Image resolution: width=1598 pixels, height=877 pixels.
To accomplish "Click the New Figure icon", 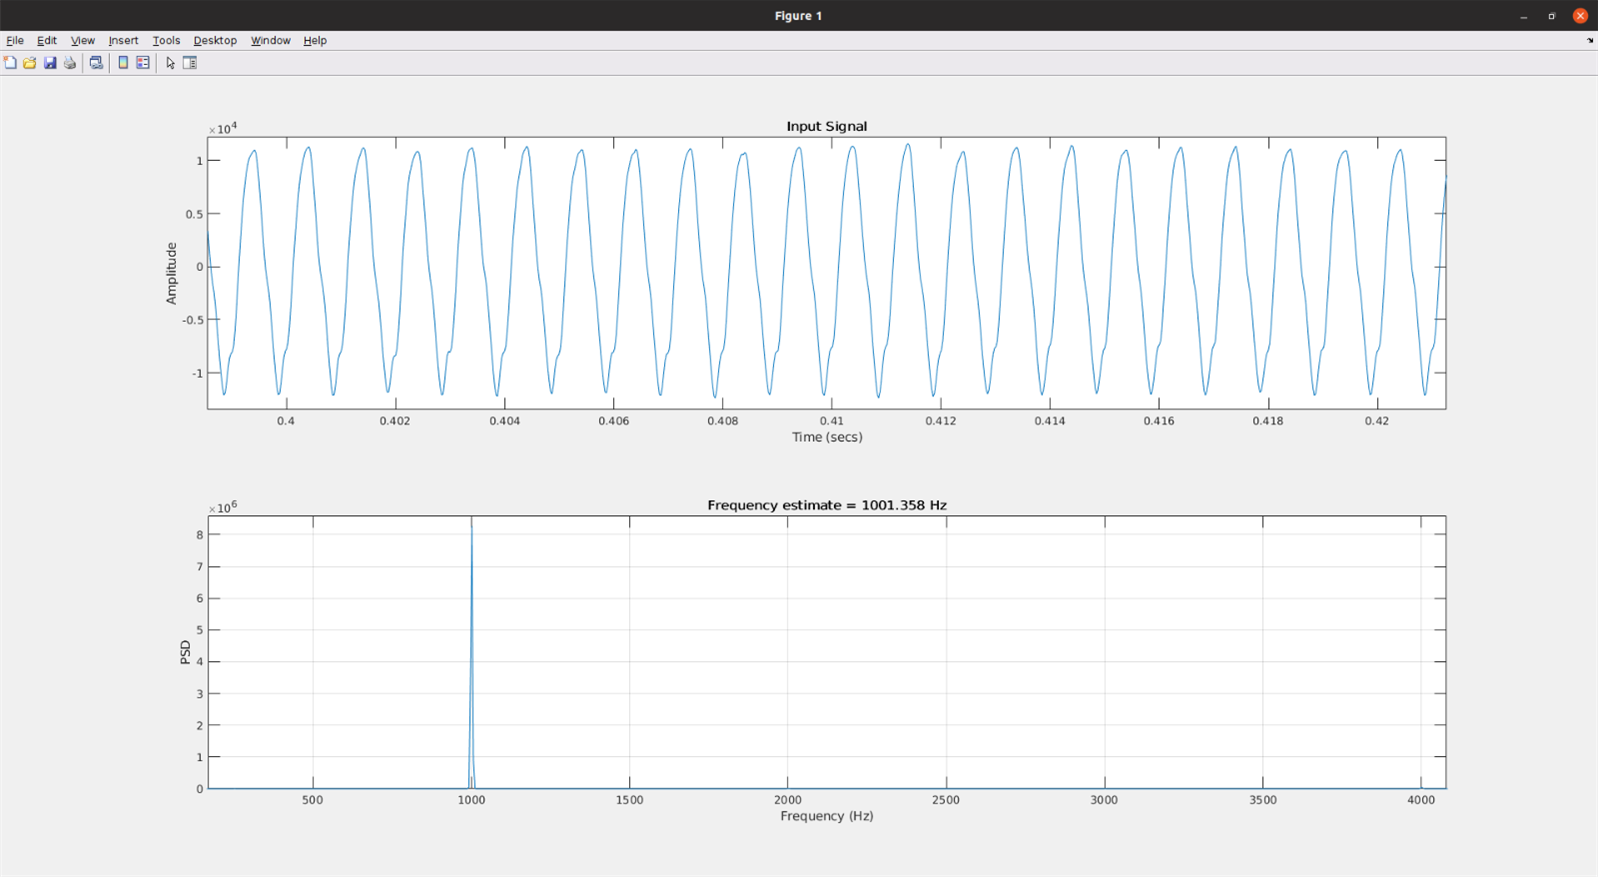I will tap(10, 63).
